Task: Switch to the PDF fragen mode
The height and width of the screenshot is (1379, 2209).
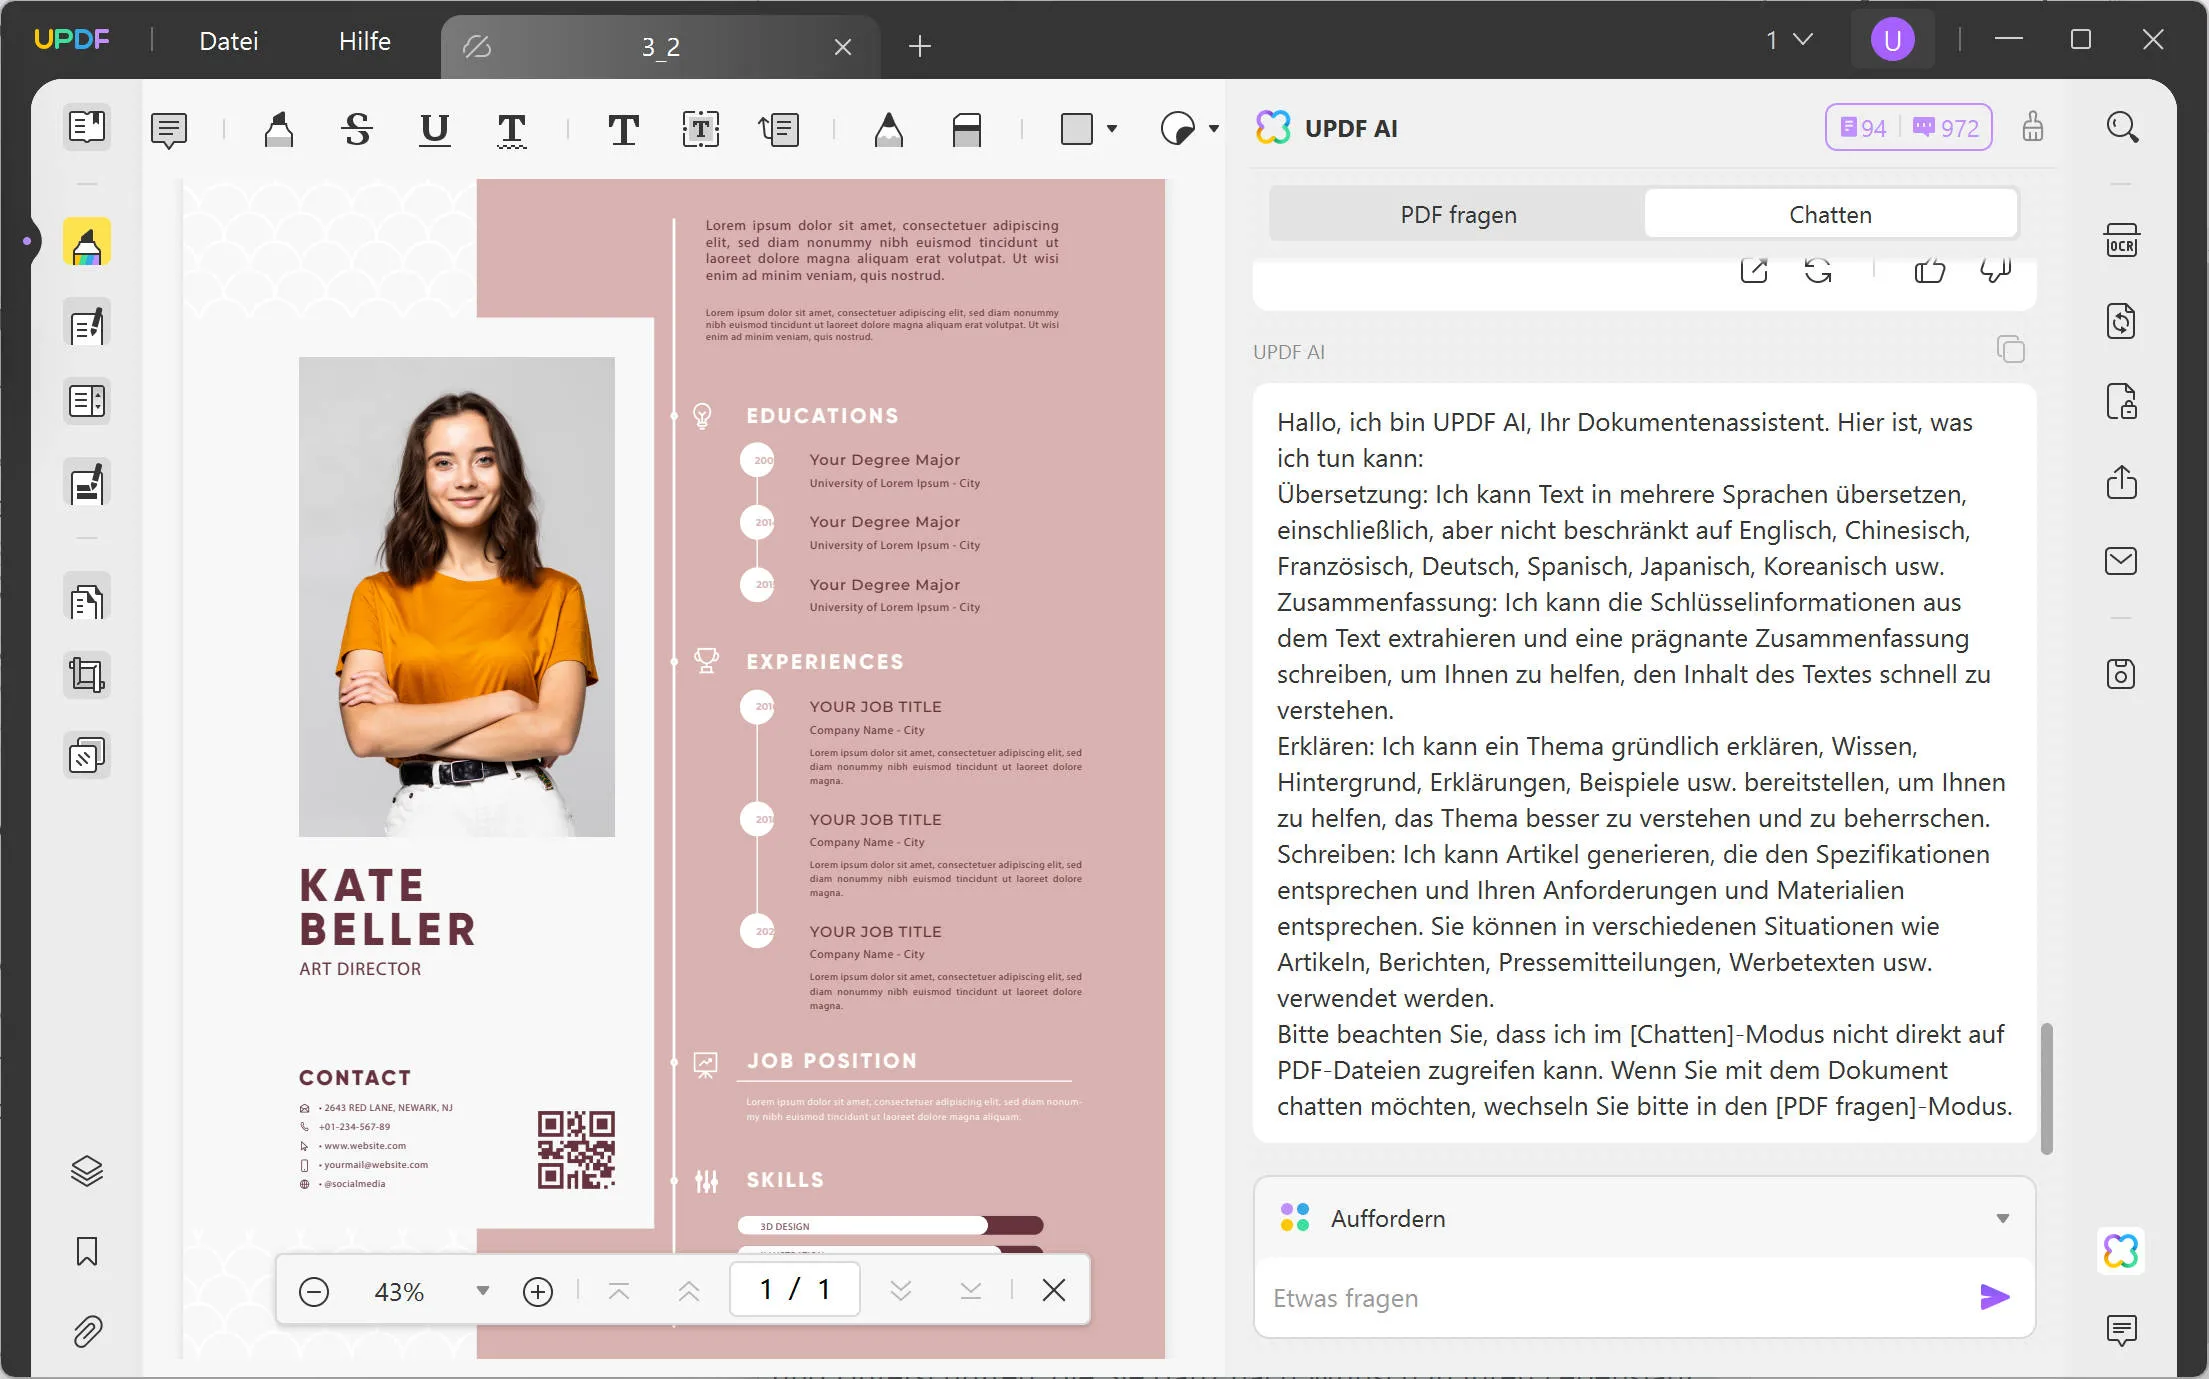Action: point(1457,214)
